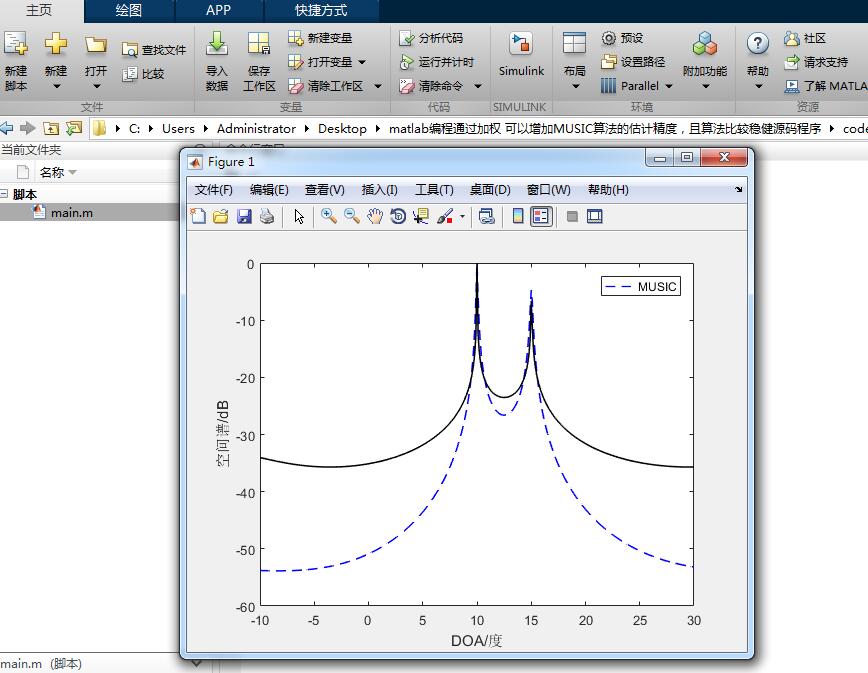Switch to the 绘图 (Plots) ribbon tab

pyautogui.click(x=129, y=11)
